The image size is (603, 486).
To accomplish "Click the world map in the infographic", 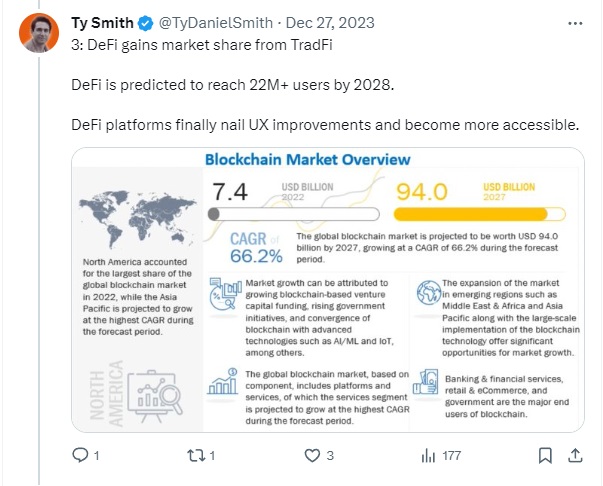I will pos(137,218).
